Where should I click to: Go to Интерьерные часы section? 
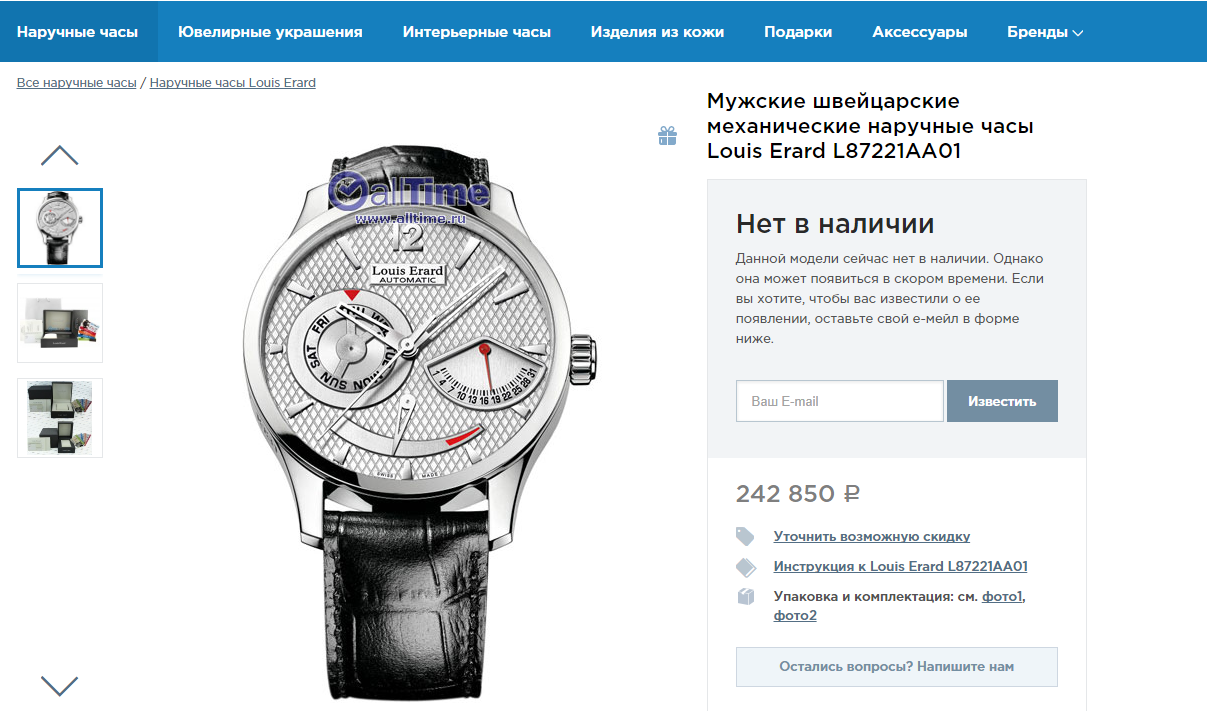[477, 32]
